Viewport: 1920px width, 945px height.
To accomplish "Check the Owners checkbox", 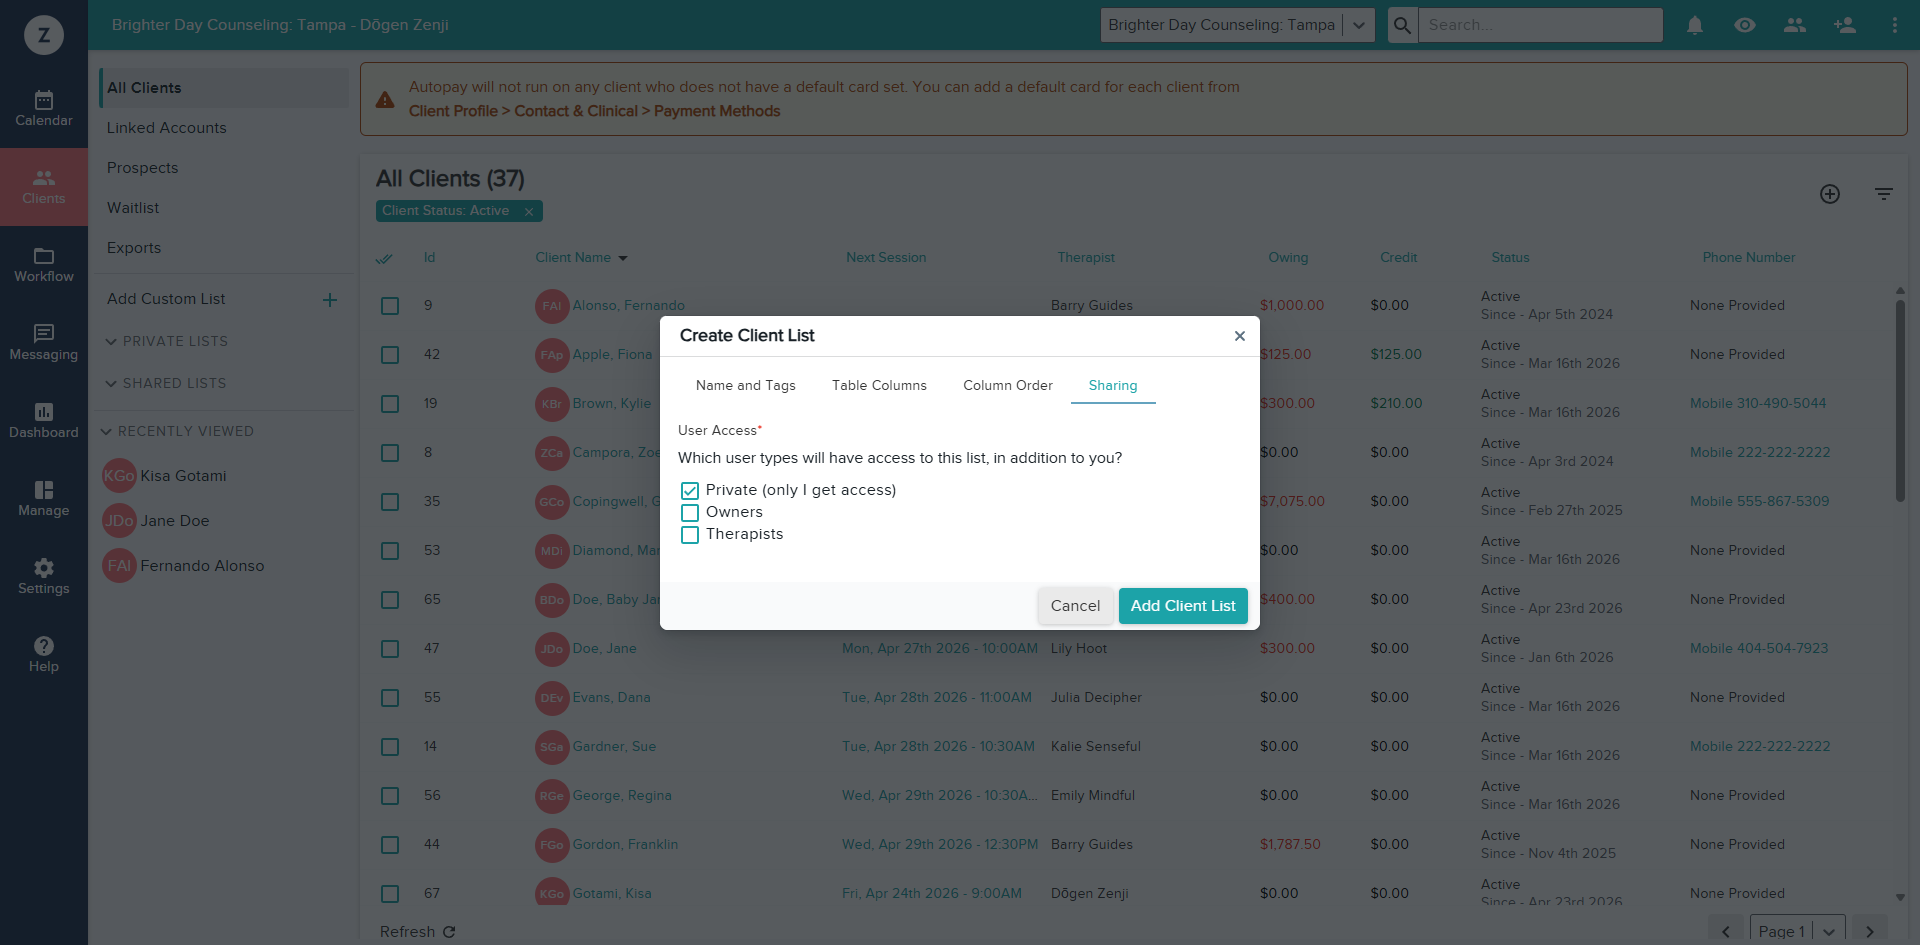I will pos(690,512).
